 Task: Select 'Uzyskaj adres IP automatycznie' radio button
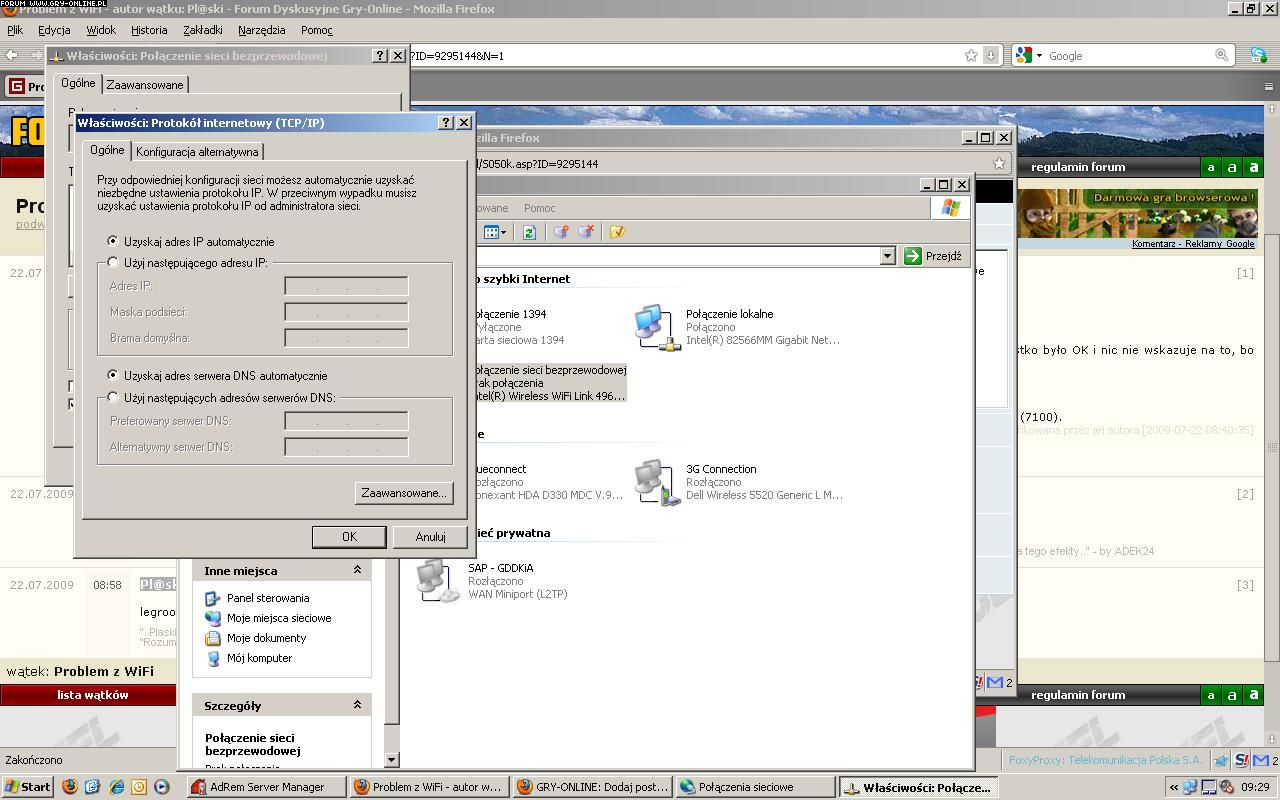(x=113, y=241)
